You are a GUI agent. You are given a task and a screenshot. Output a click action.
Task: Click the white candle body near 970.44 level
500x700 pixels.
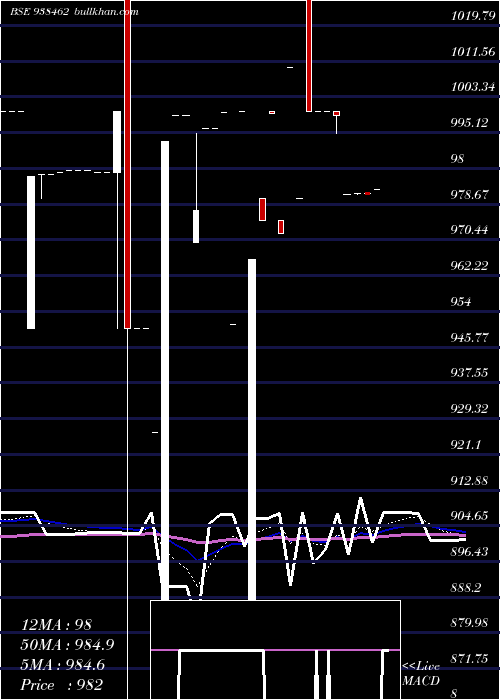click(x=196, y=226)
